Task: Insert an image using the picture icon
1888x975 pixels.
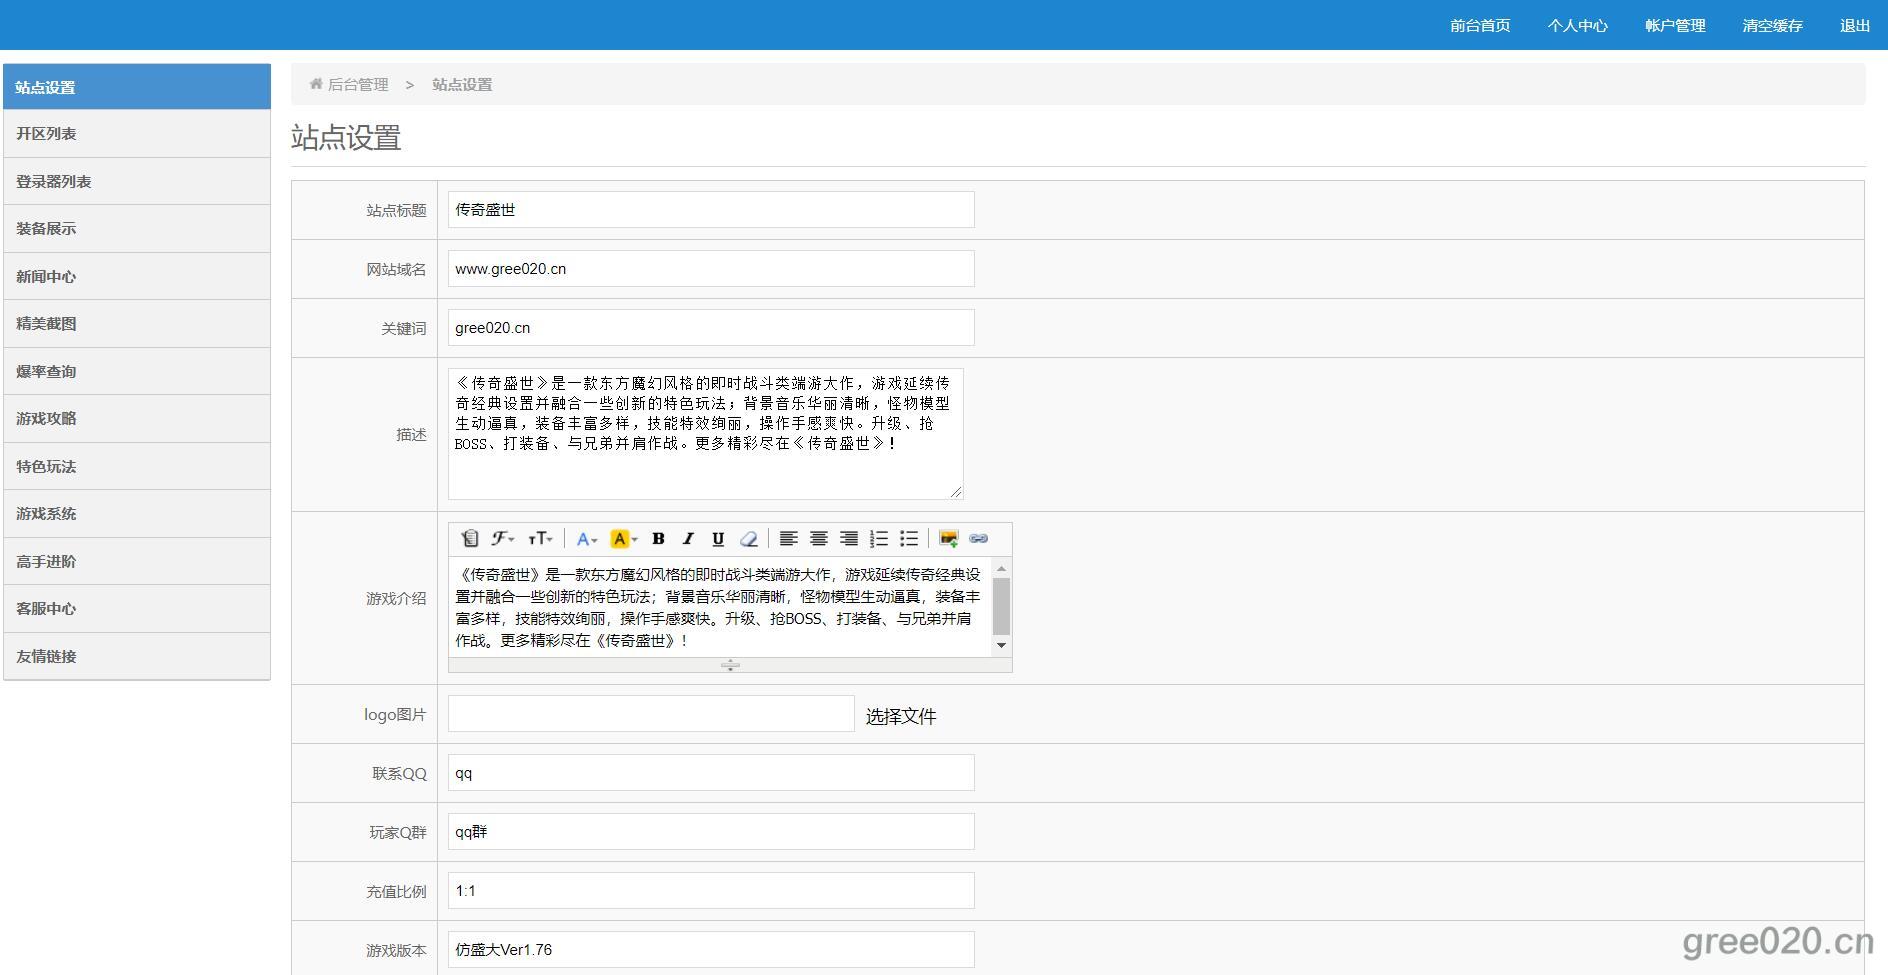Action: tap(948, 539)
